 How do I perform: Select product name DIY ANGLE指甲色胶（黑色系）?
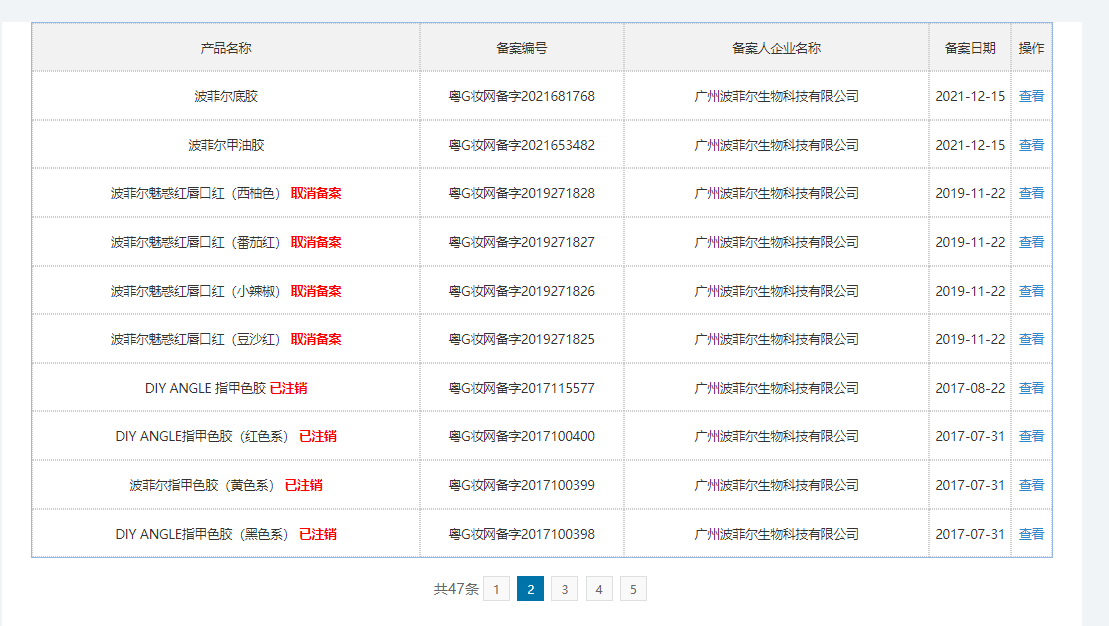coord(204,534)
